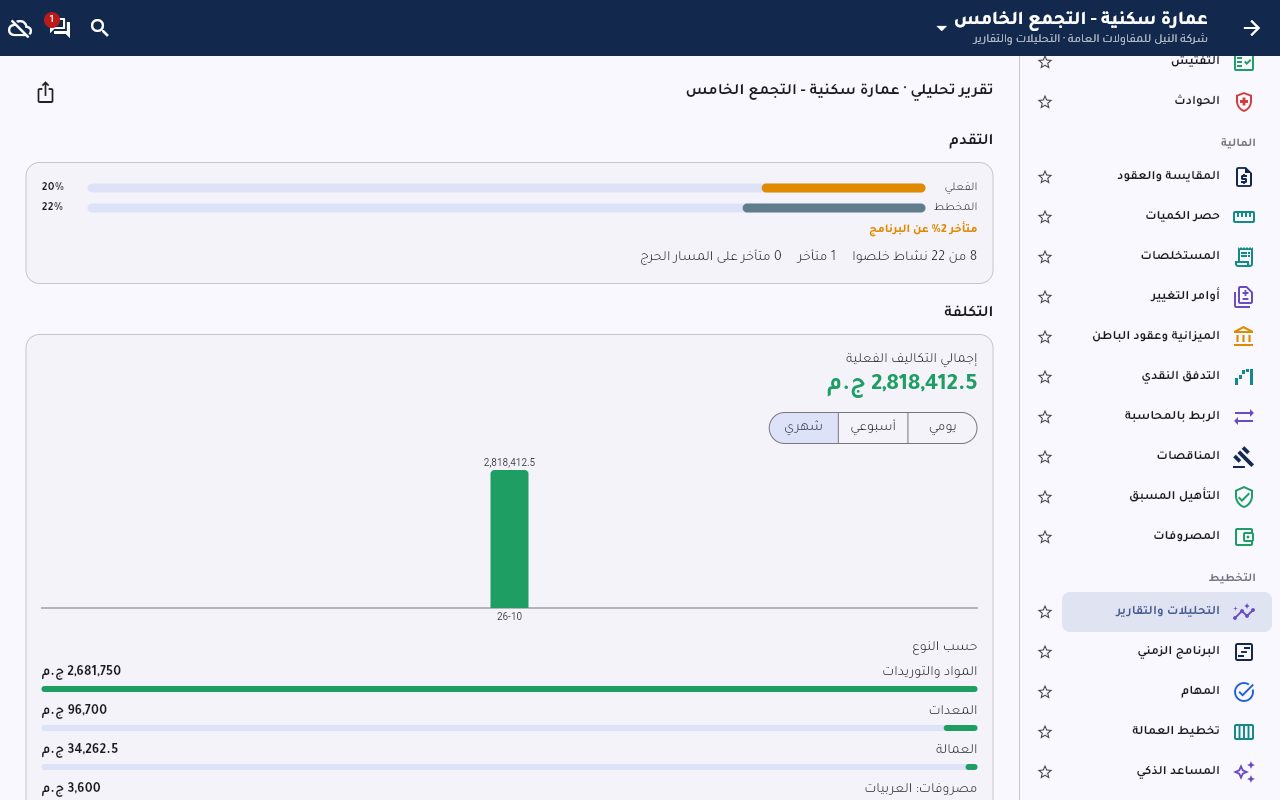Click the cloud offline sync icon

(20, 28)
